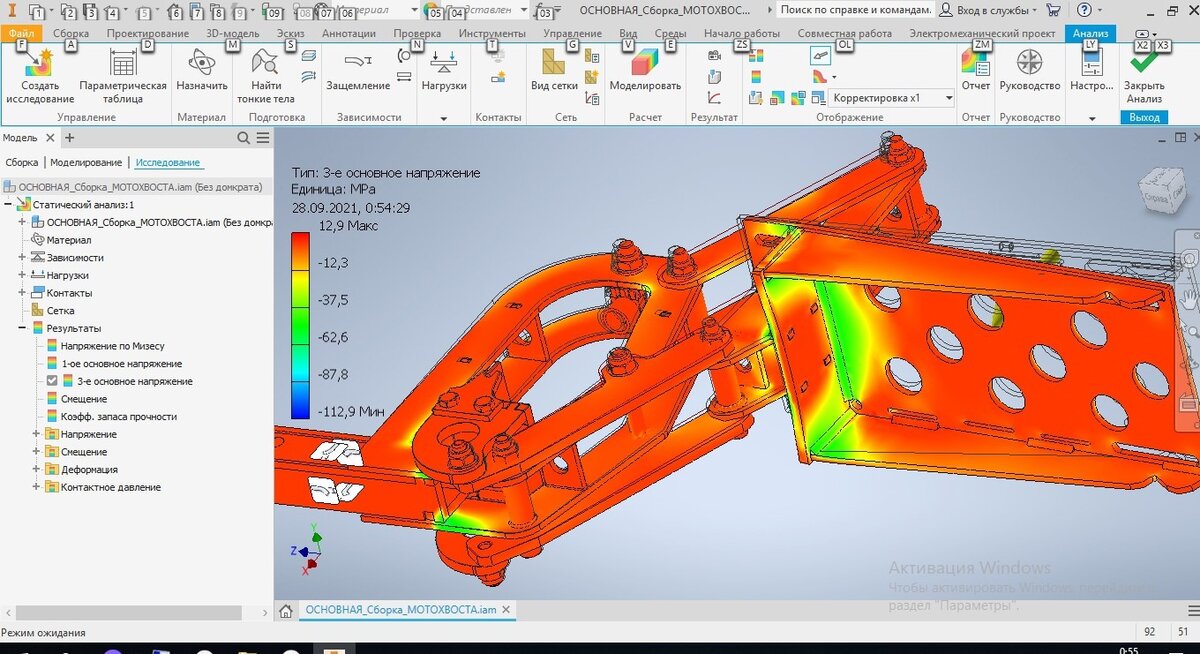This screenshot has height=654, width=1200.
Task: Expand the Контакты tree node
Action: (x=22, y=293)
